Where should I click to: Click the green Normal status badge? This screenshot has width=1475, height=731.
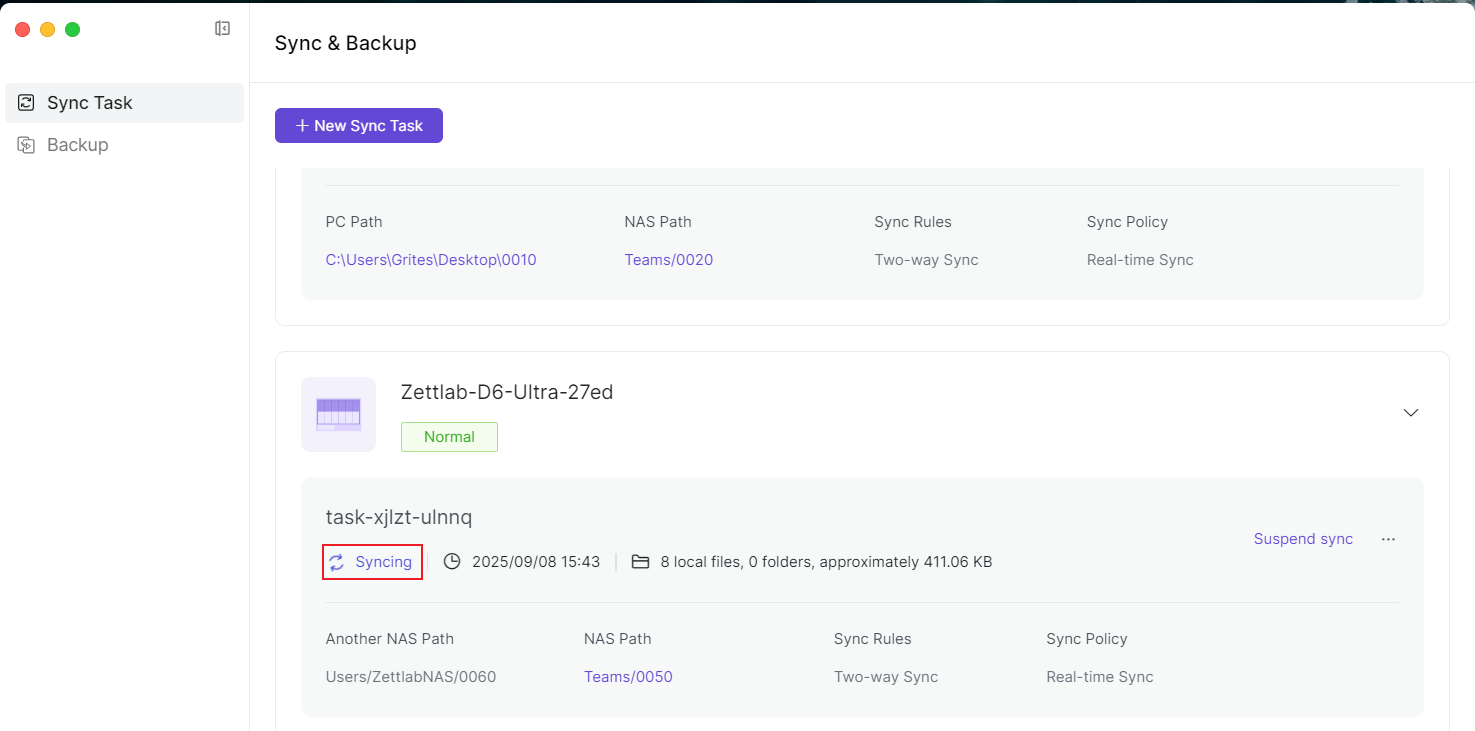[x=449, y=437]
